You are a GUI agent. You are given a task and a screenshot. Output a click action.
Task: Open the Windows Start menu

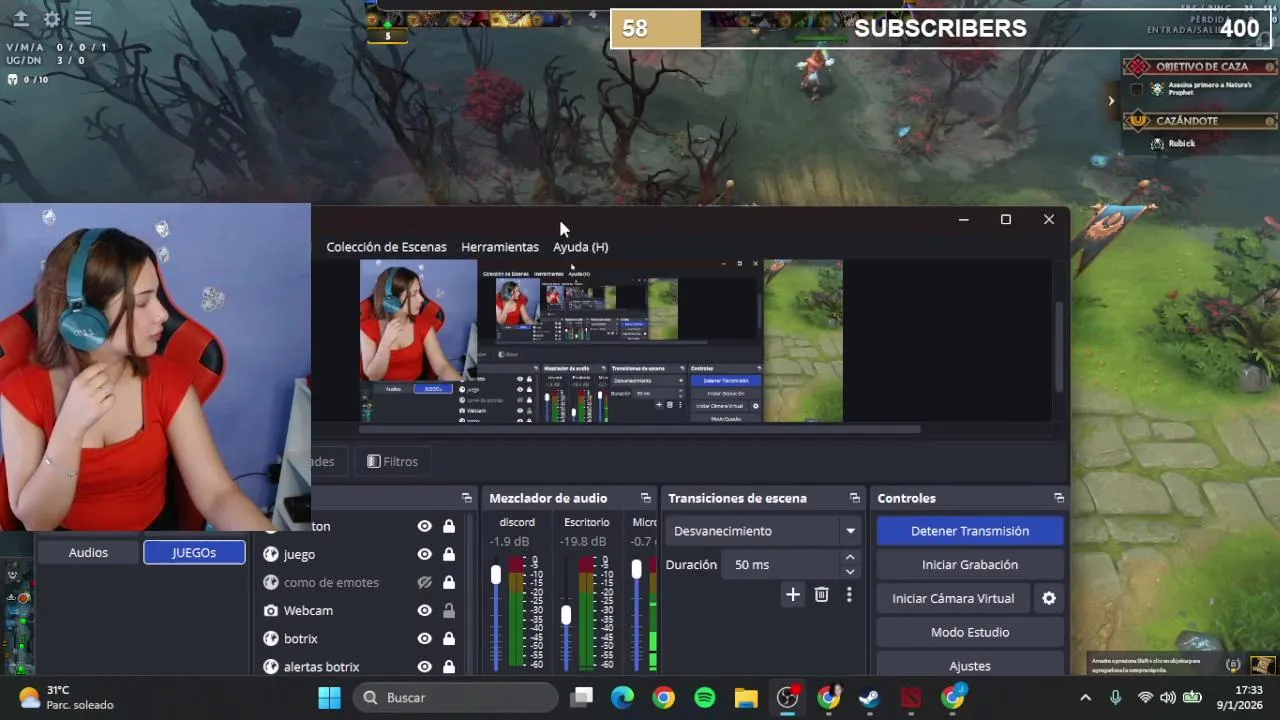point(329,697)
